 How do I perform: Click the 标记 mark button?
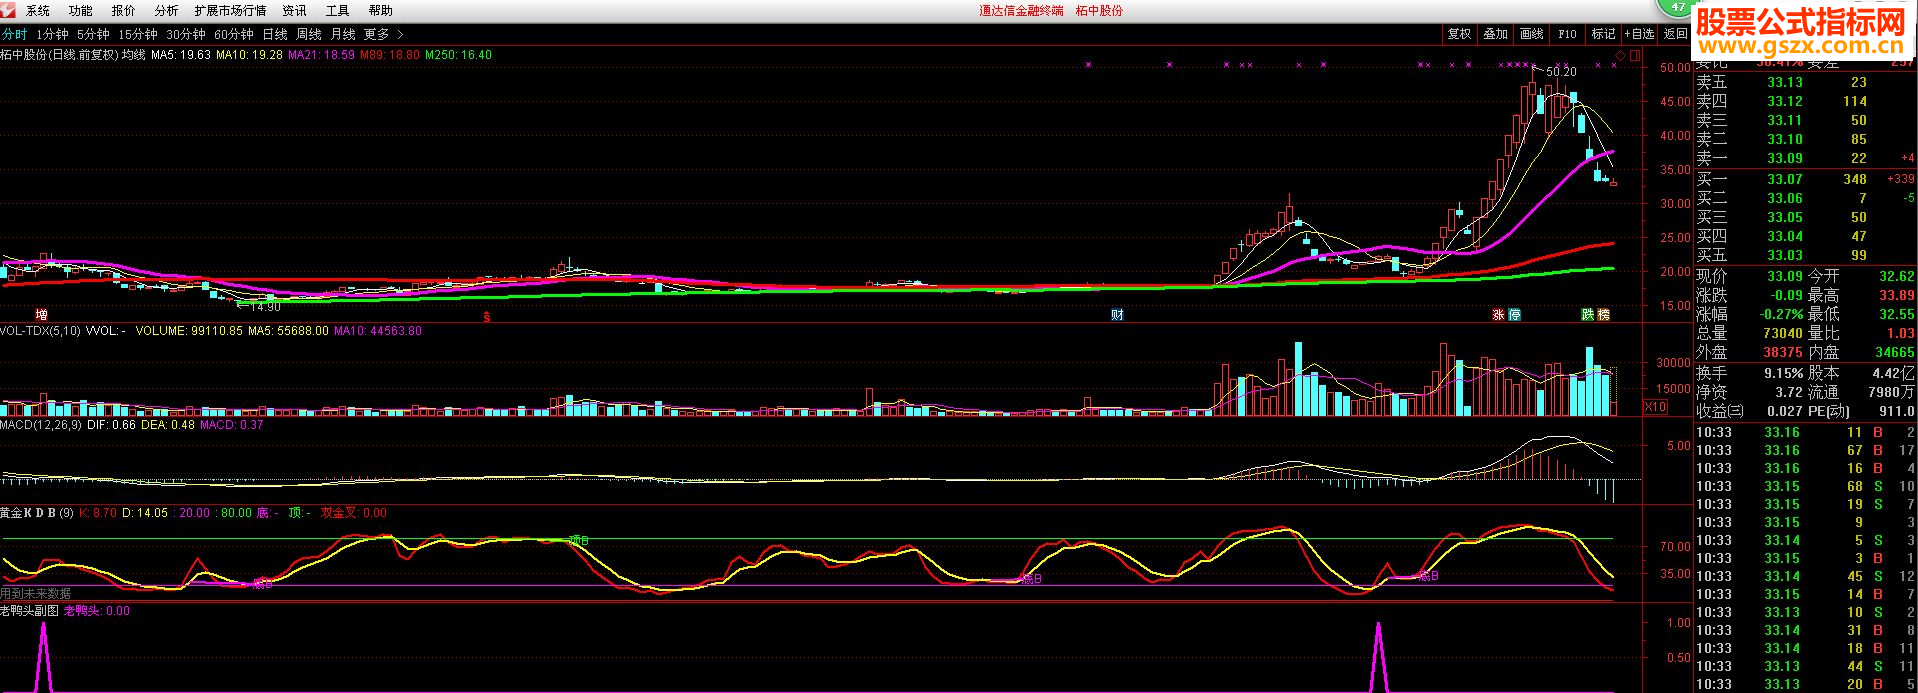click(x=1604, y=34)
